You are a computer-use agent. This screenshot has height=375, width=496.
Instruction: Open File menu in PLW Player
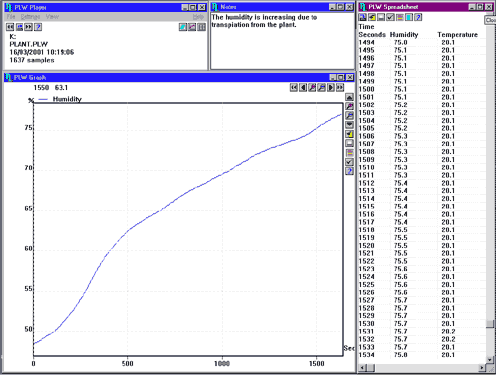(x=11, y=17)
